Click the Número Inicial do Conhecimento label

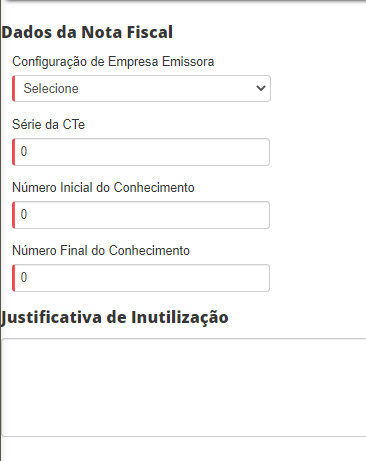point(103,187)
